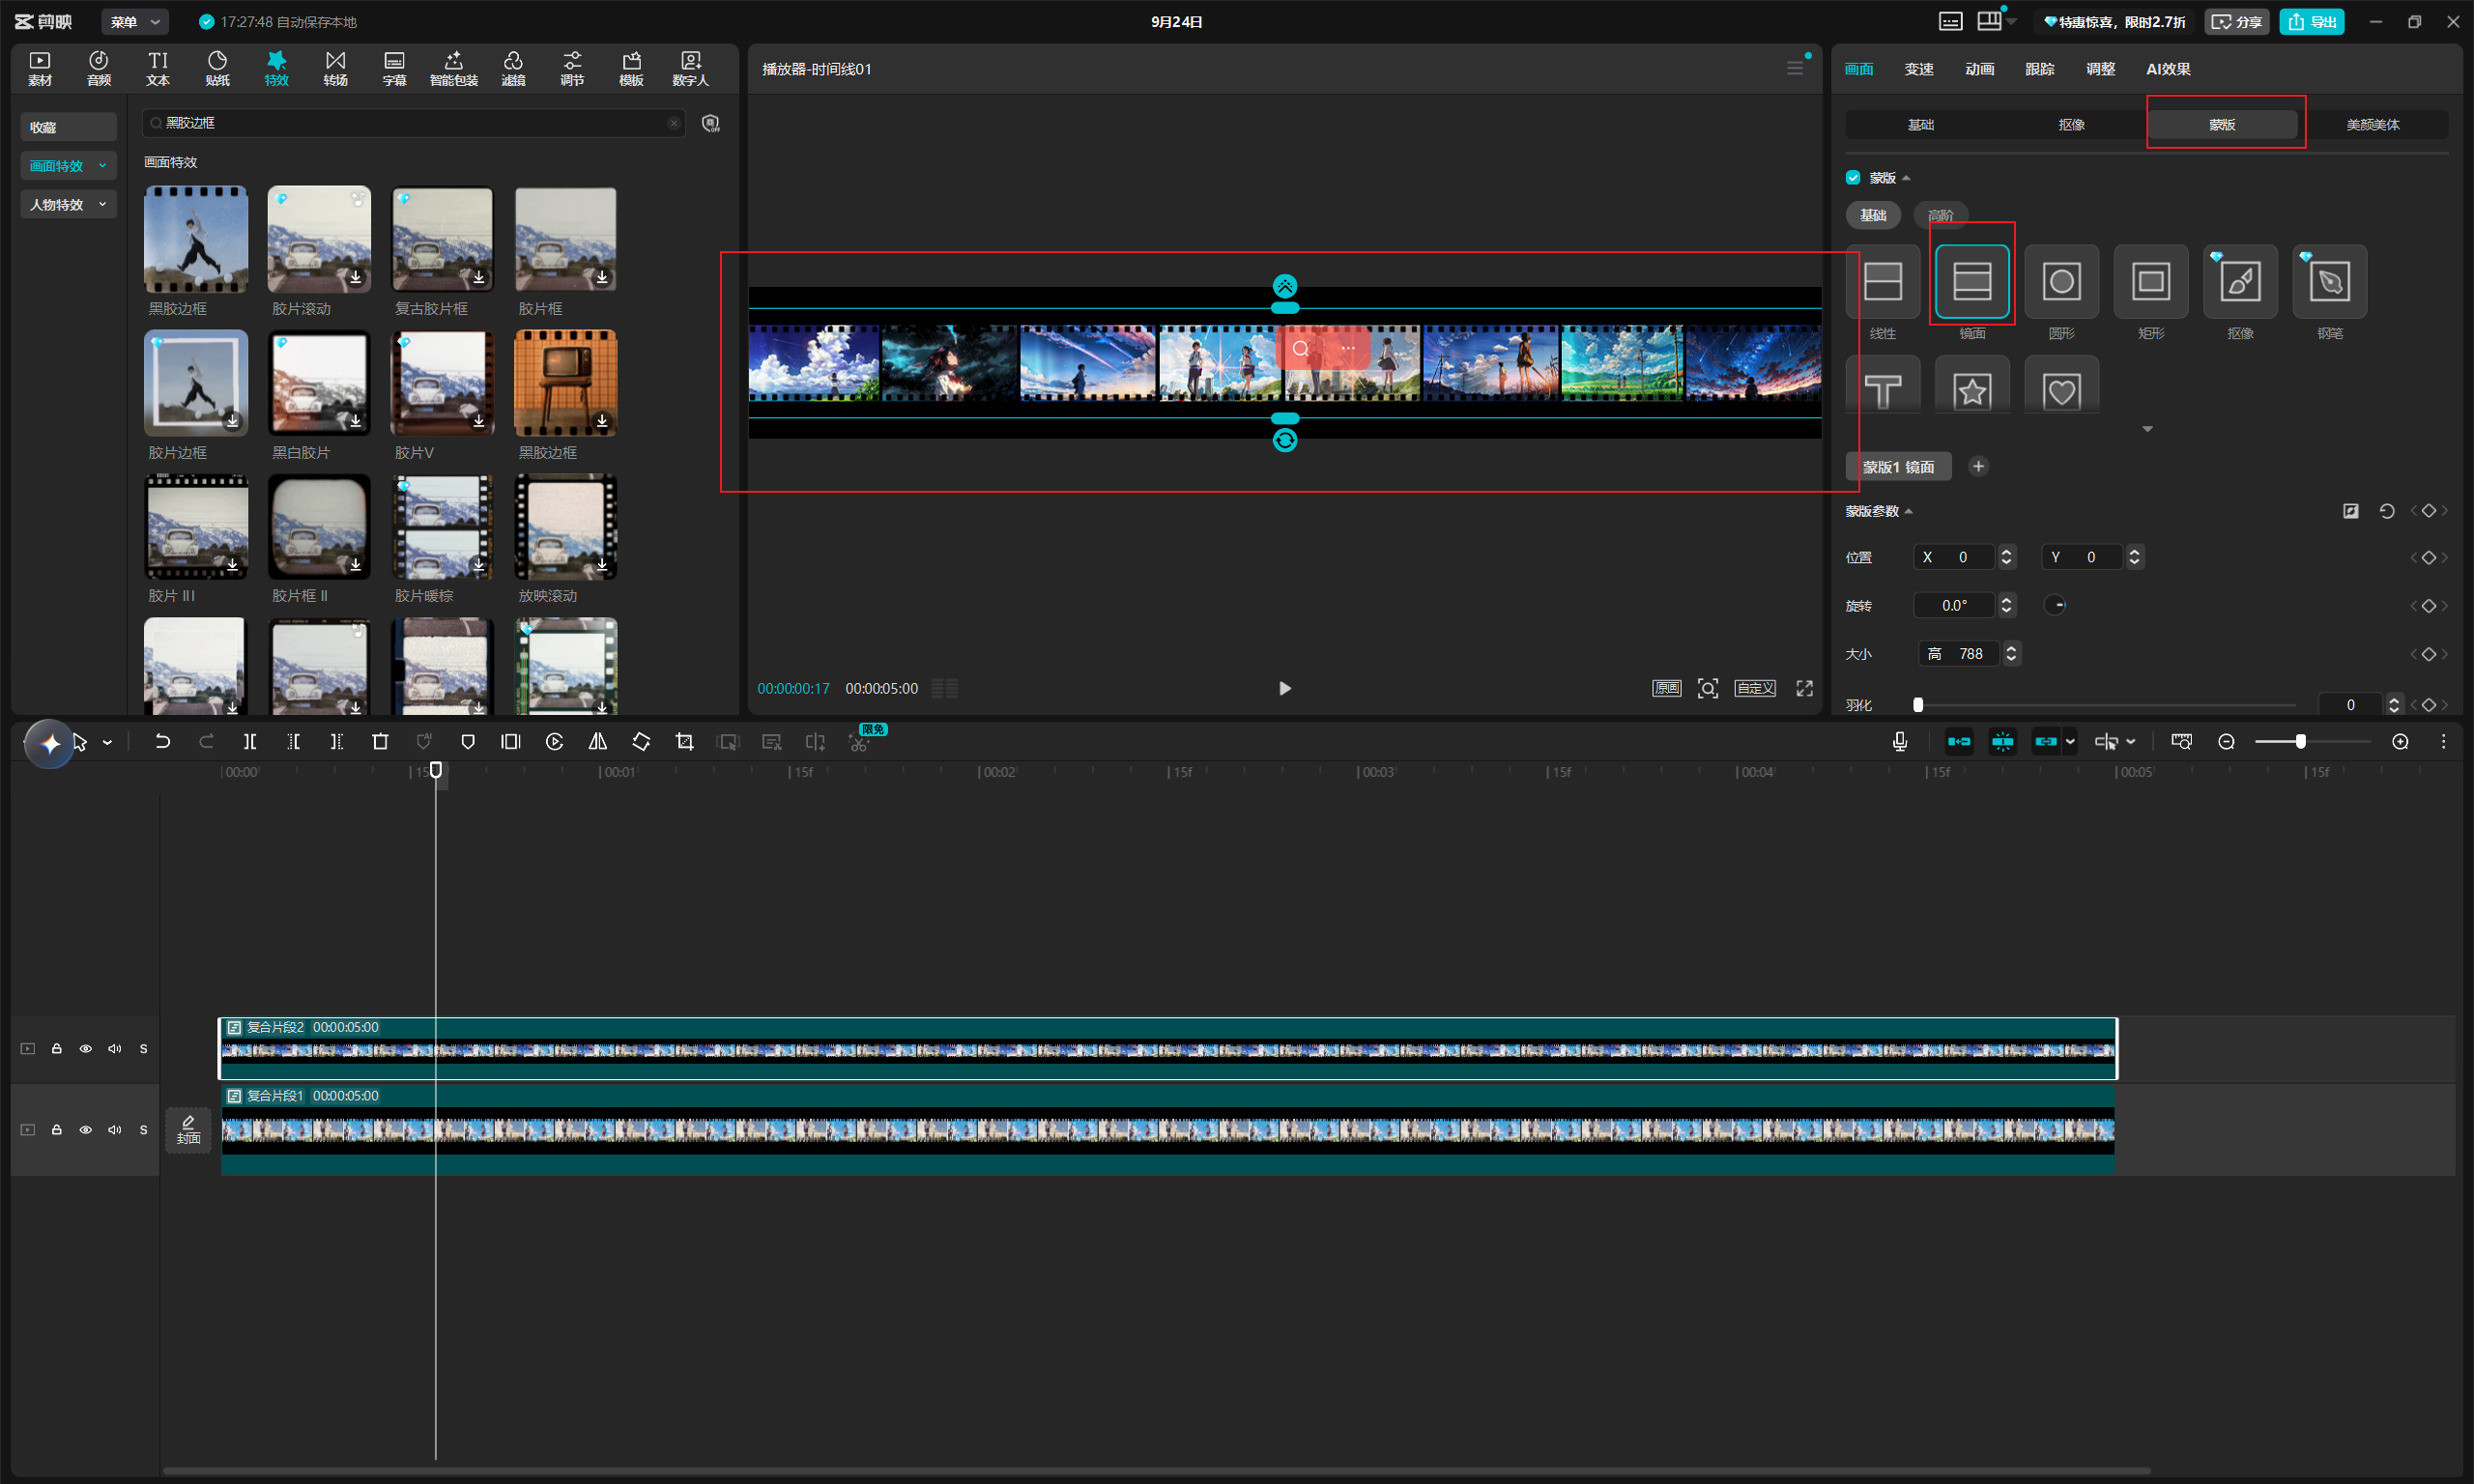
Task: Click the effects search field 黑胶边框
Action: pyautogui.click(x=414, y=123)
